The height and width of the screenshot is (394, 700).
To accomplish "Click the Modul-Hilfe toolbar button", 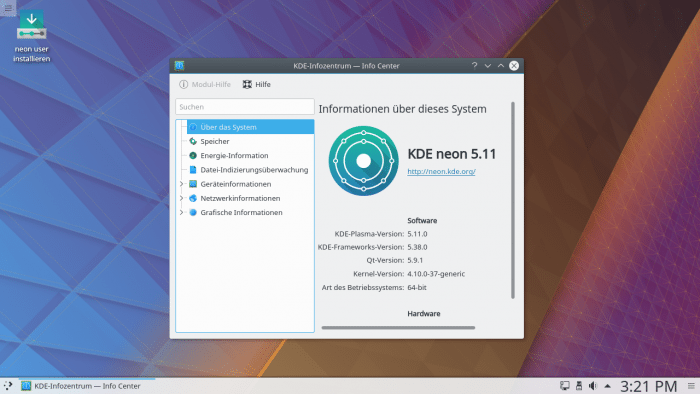I will (205, 84).
